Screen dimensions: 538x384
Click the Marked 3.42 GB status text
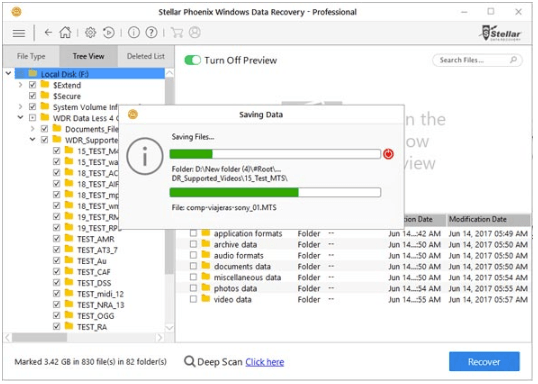[x=90, y=362]
